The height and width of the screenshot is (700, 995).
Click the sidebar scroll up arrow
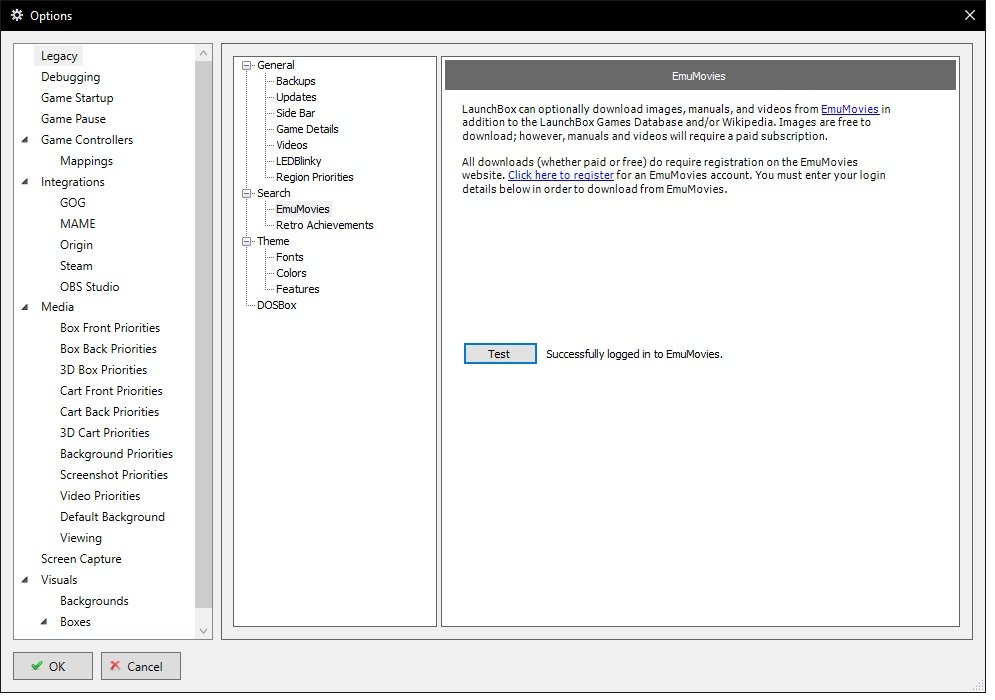point(203,53)
